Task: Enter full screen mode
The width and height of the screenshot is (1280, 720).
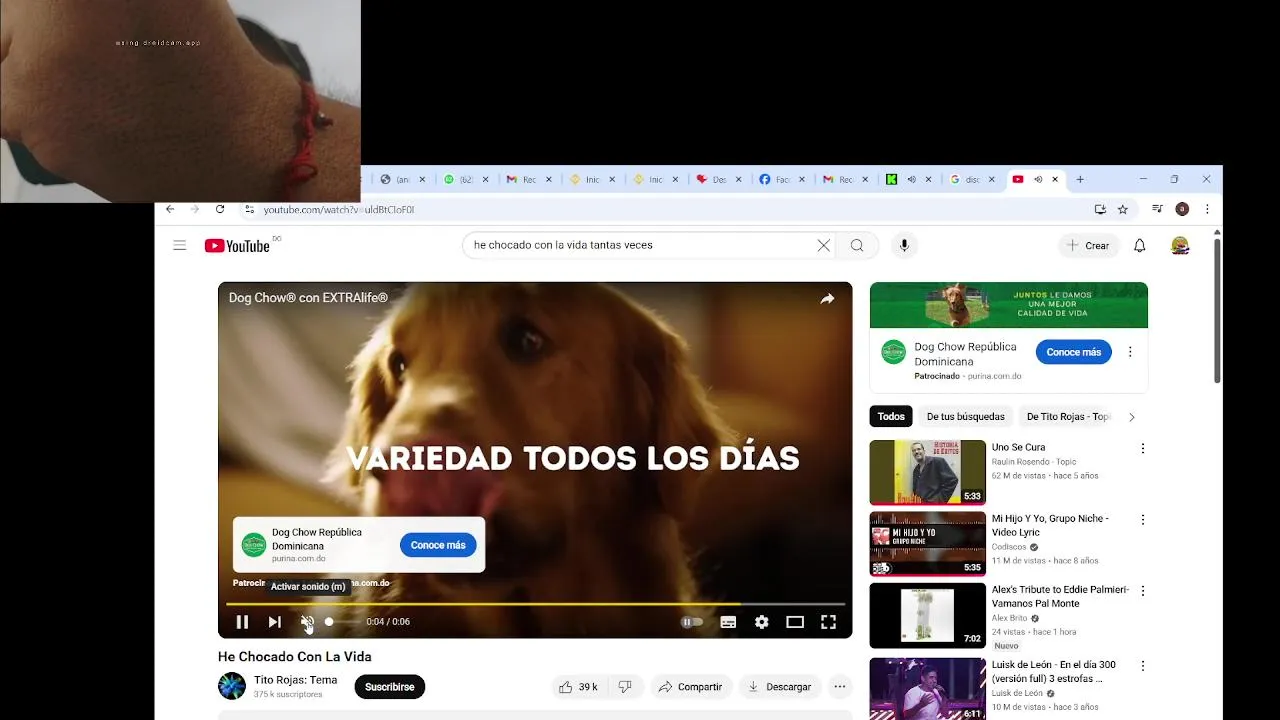Action: point(828,622)
